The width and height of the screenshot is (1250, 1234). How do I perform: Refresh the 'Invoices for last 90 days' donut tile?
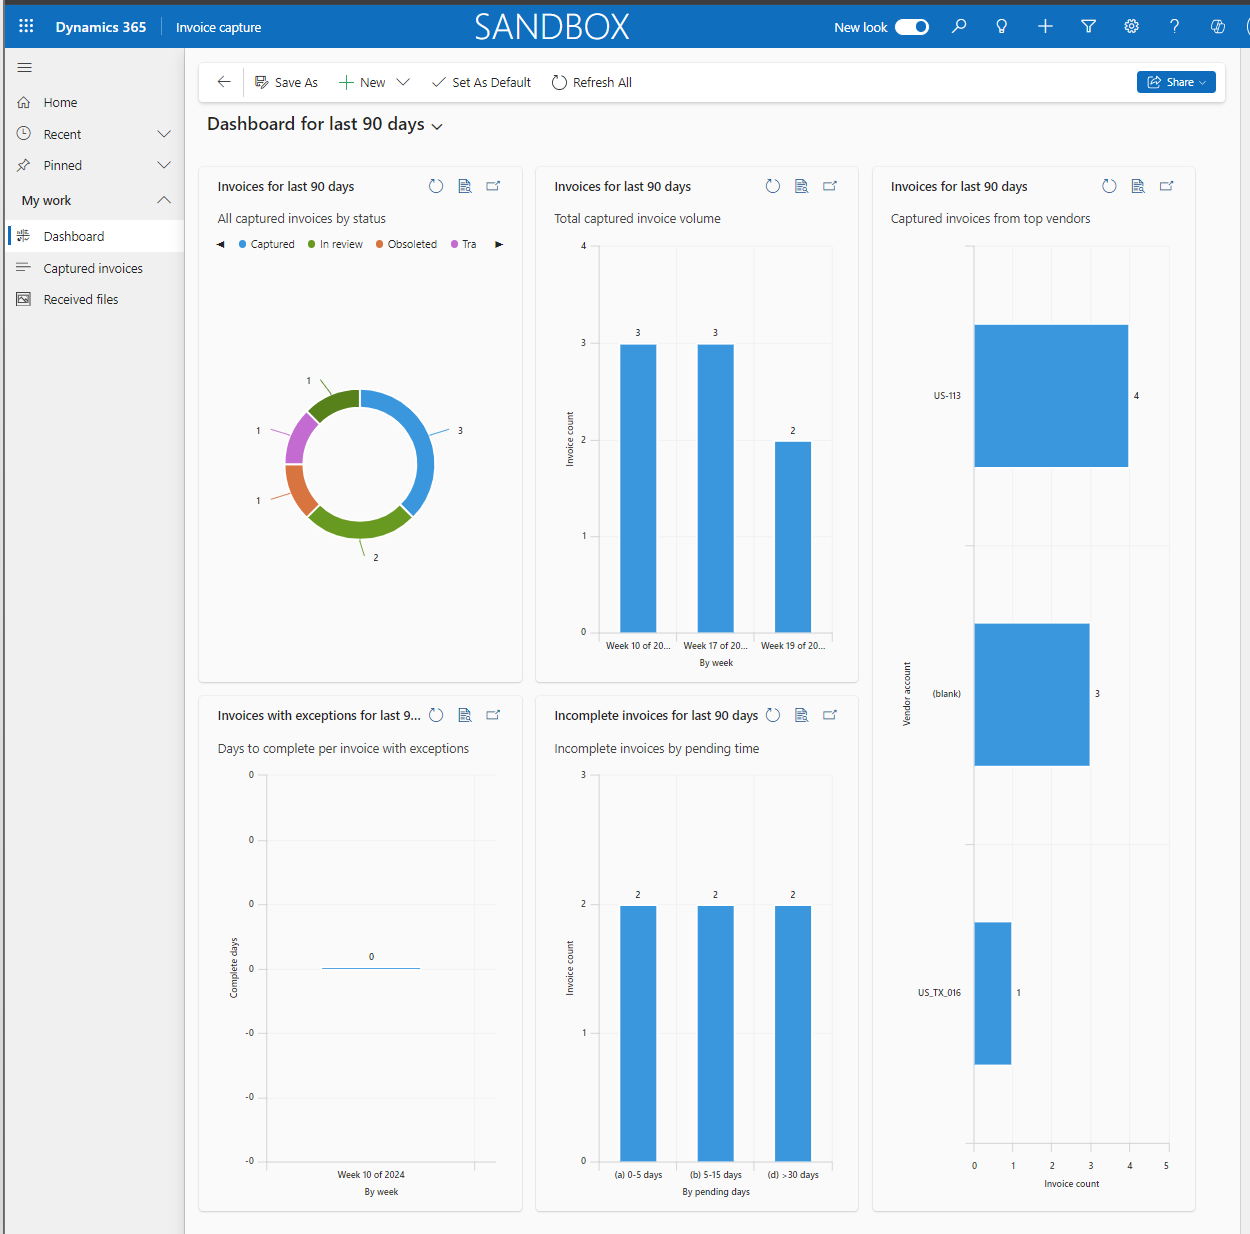click(436, 186)
